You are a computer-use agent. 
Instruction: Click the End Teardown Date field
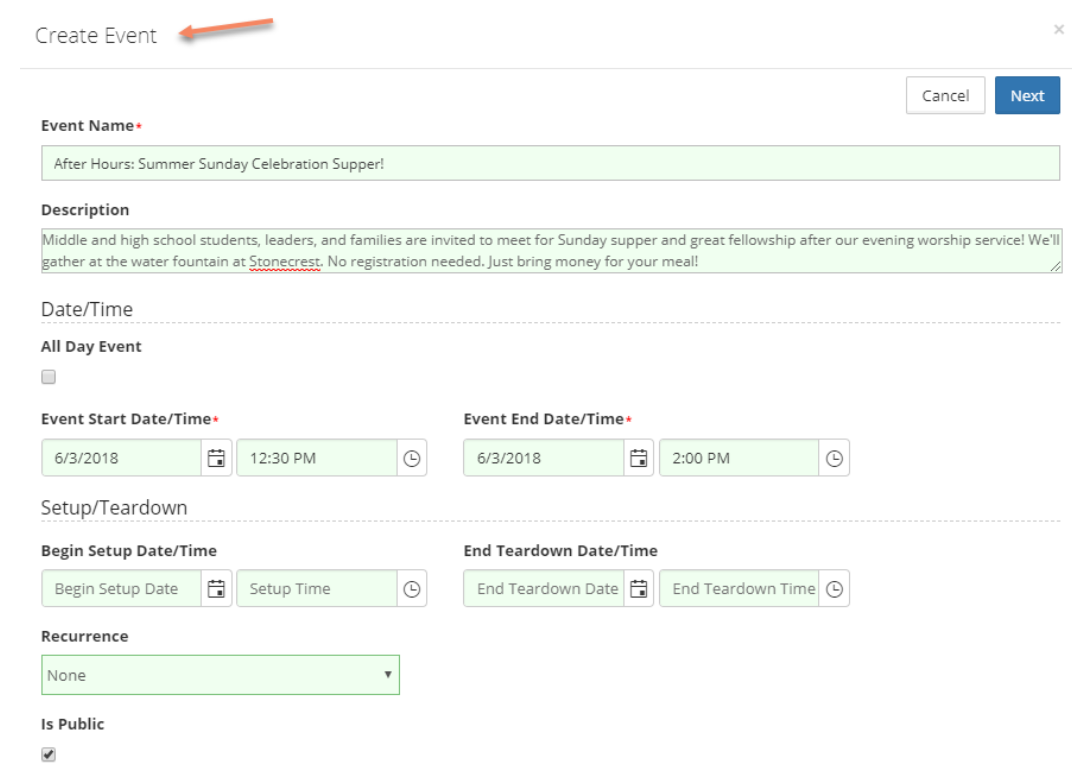tap(544, 588)
